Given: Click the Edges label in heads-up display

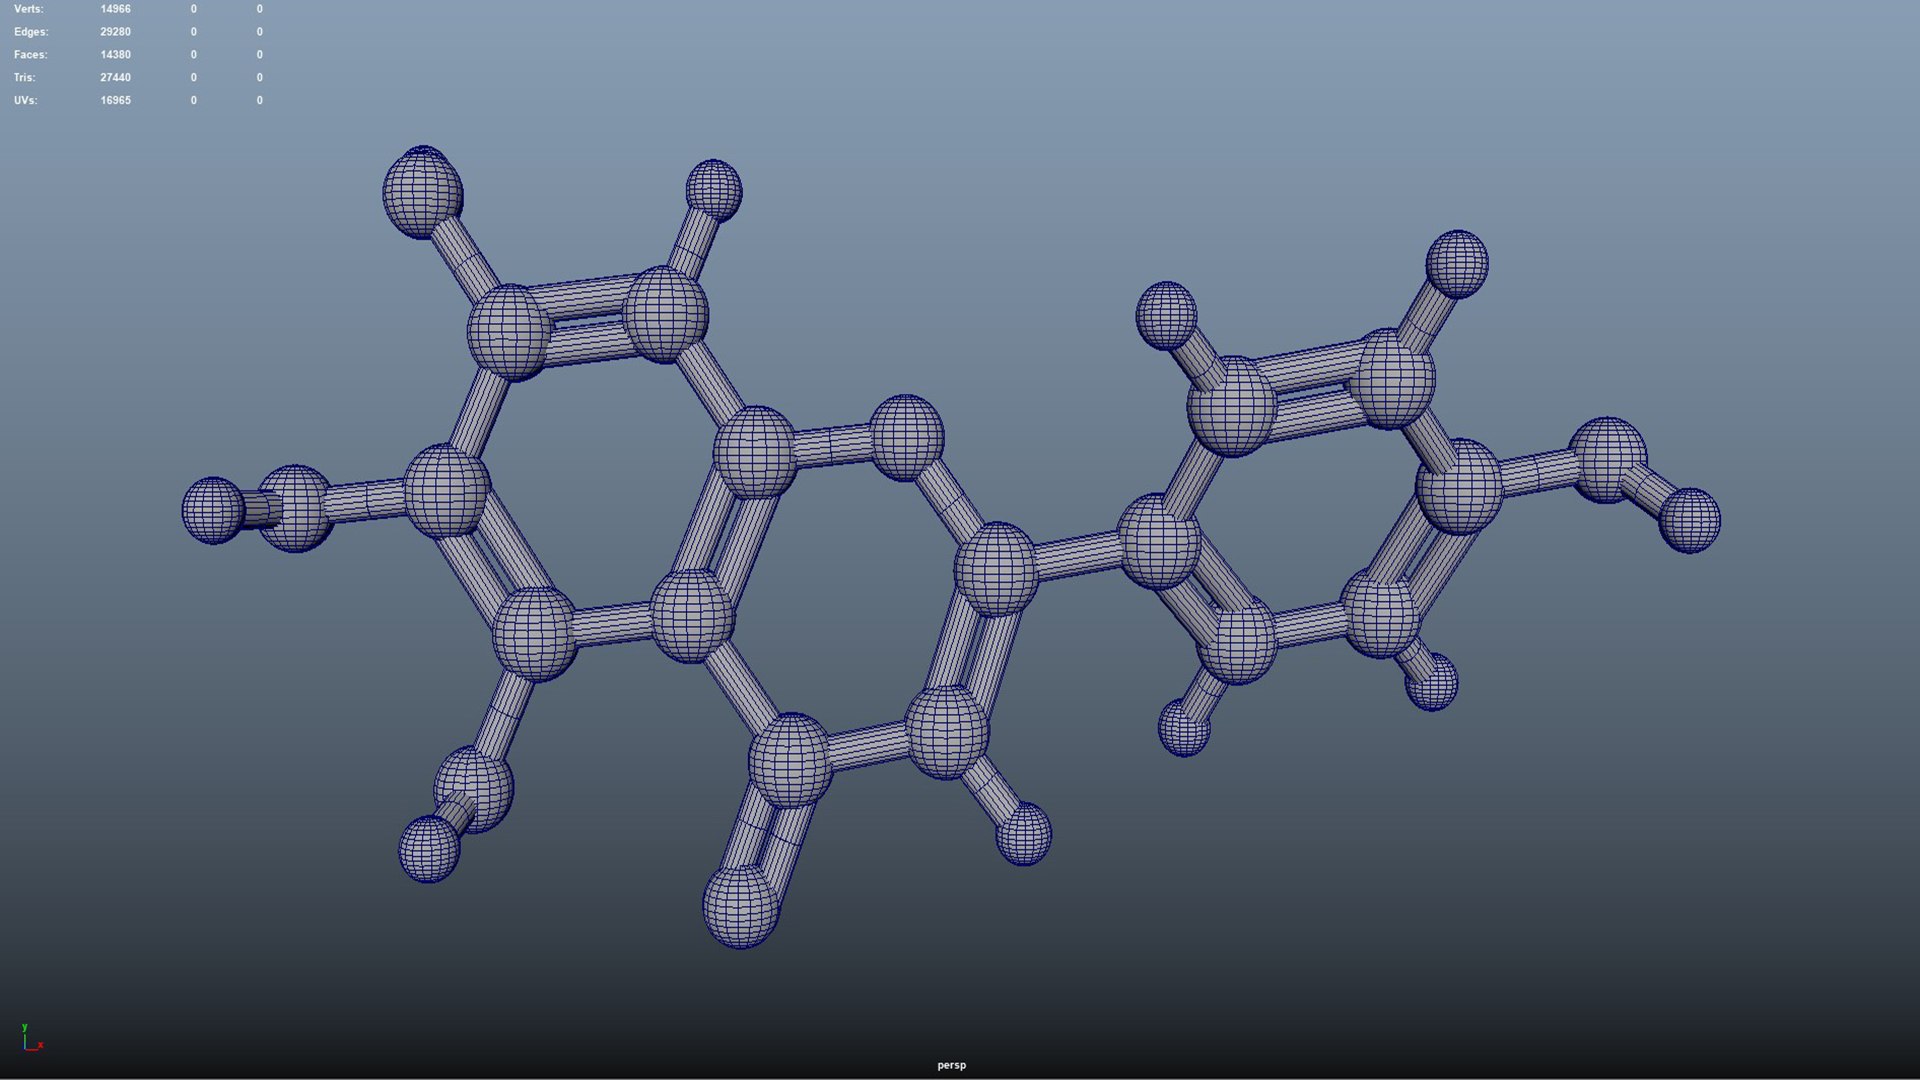Looking at the screenshot, I should point(30,32).
